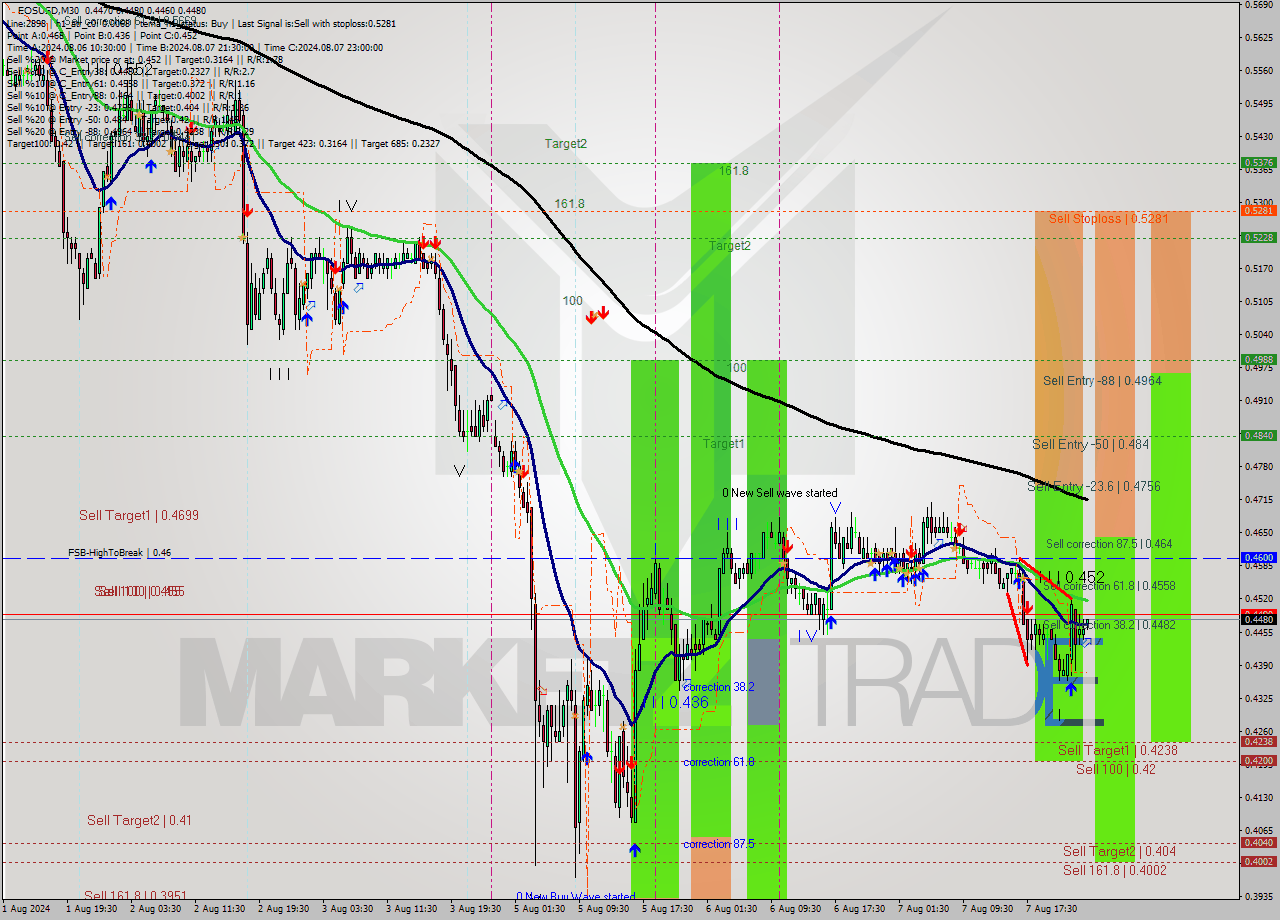The height and width of the screenshot is (920, 1280).
Task: Click the blue up arrow at the far-right price low
Action: pyautogui.click(x=1071, y=687)
